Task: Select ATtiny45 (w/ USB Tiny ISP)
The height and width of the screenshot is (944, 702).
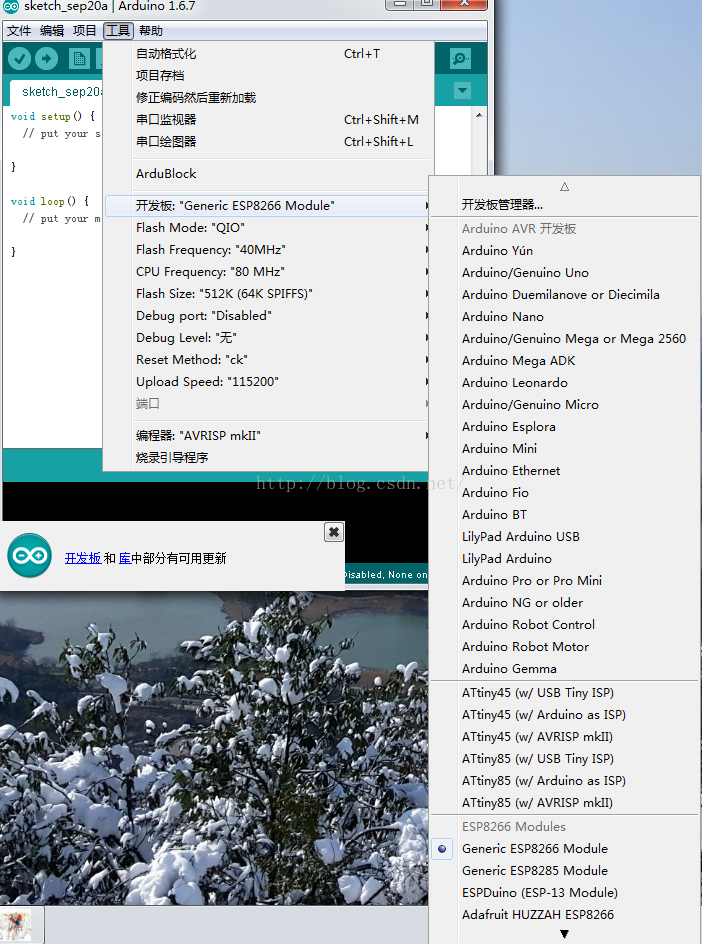Action: (x=564, y=693)
